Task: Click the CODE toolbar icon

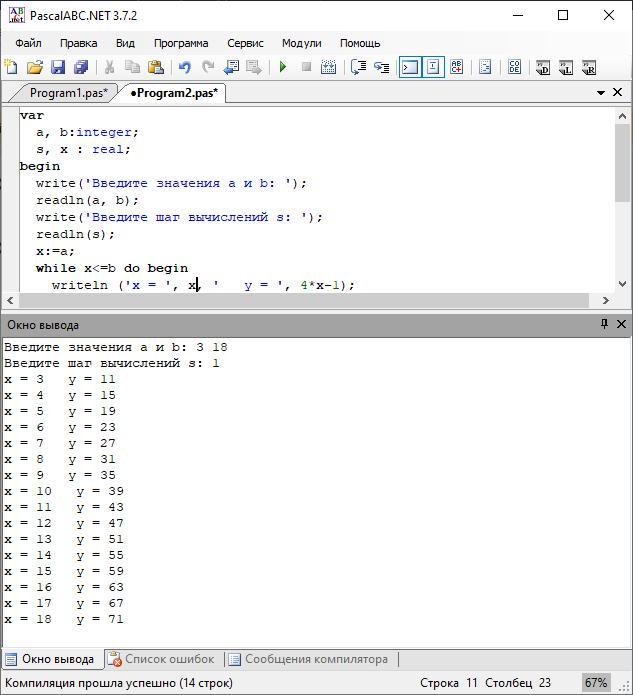Action: click(514, 67)
